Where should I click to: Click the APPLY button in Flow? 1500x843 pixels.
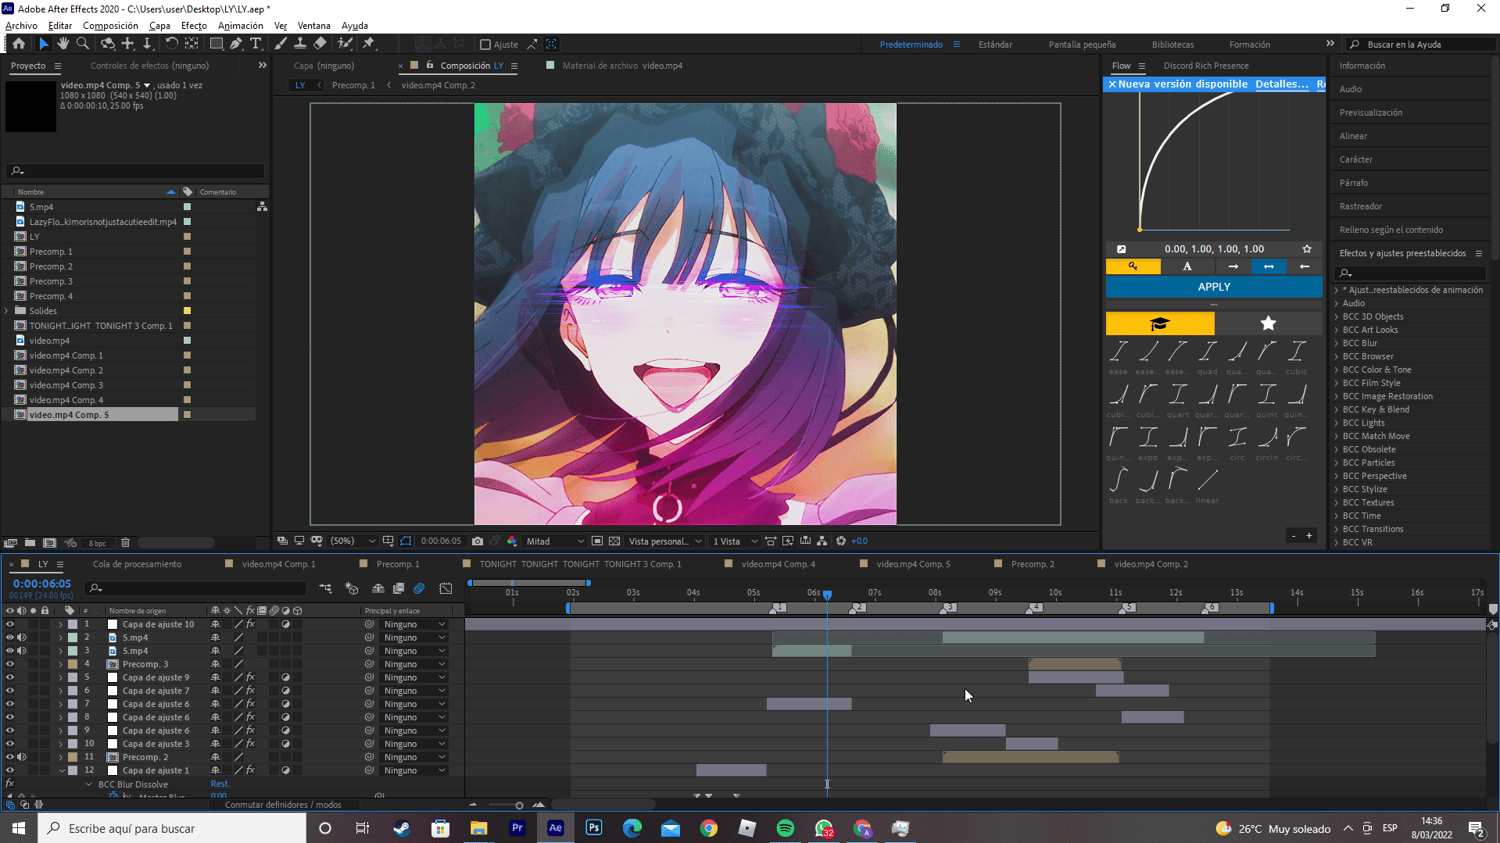pos(1214,287)
